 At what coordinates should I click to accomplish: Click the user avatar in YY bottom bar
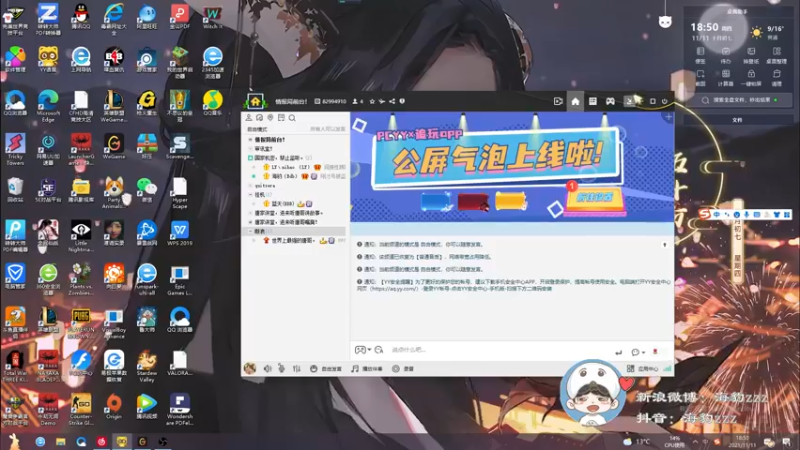click(249, 368)
